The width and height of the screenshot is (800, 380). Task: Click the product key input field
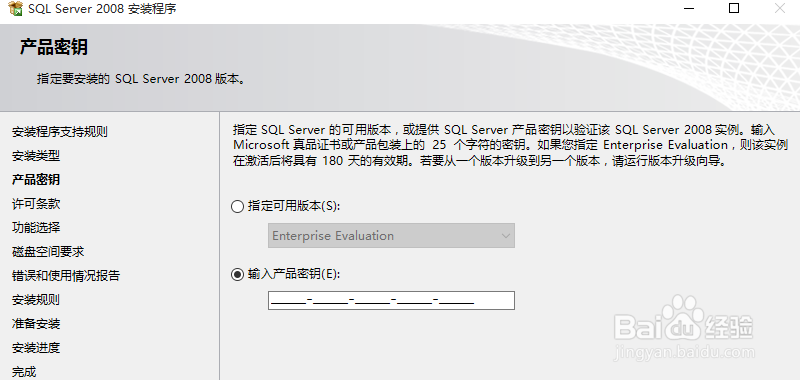(x=391, y=300)
